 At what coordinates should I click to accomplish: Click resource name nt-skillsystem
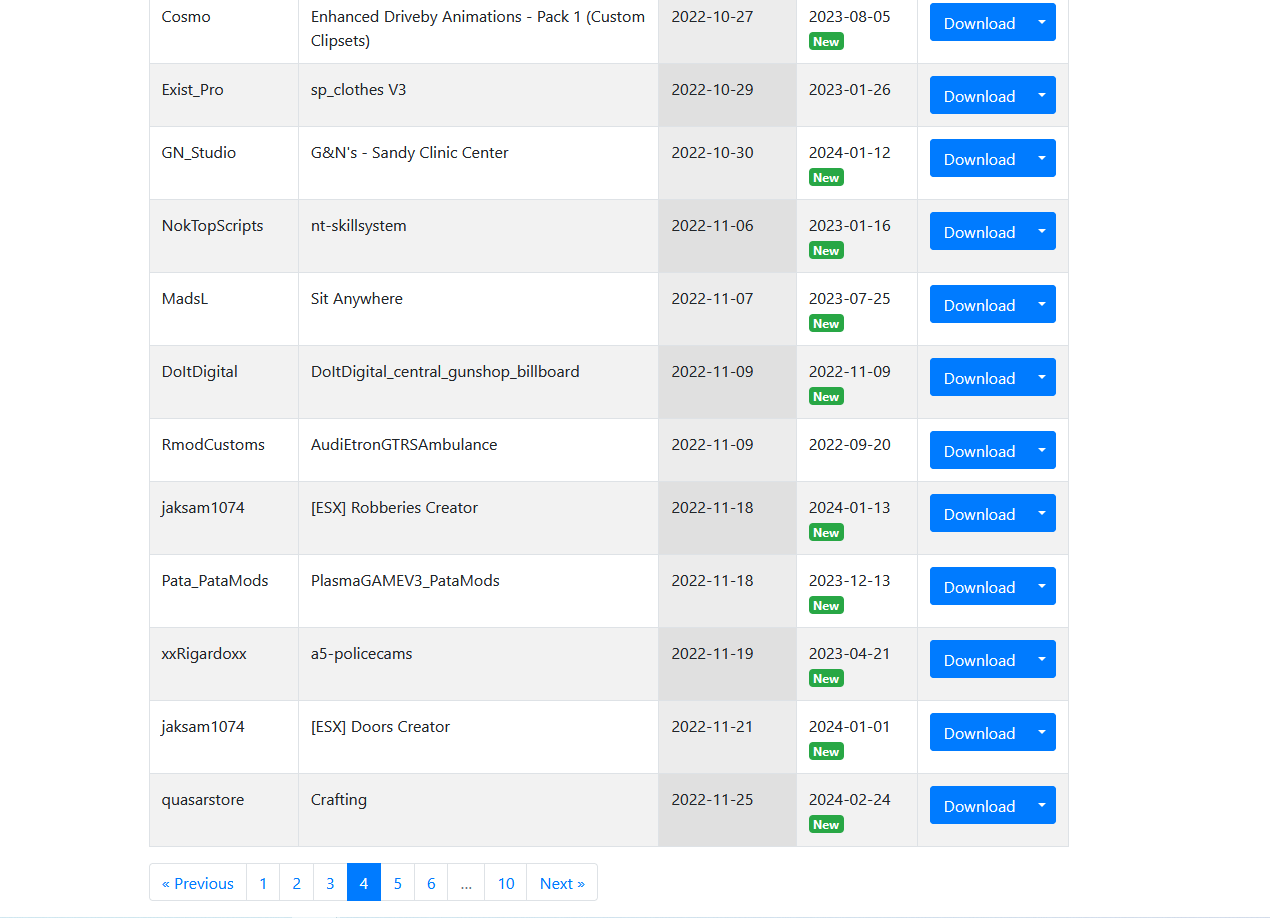click(359, 225)
